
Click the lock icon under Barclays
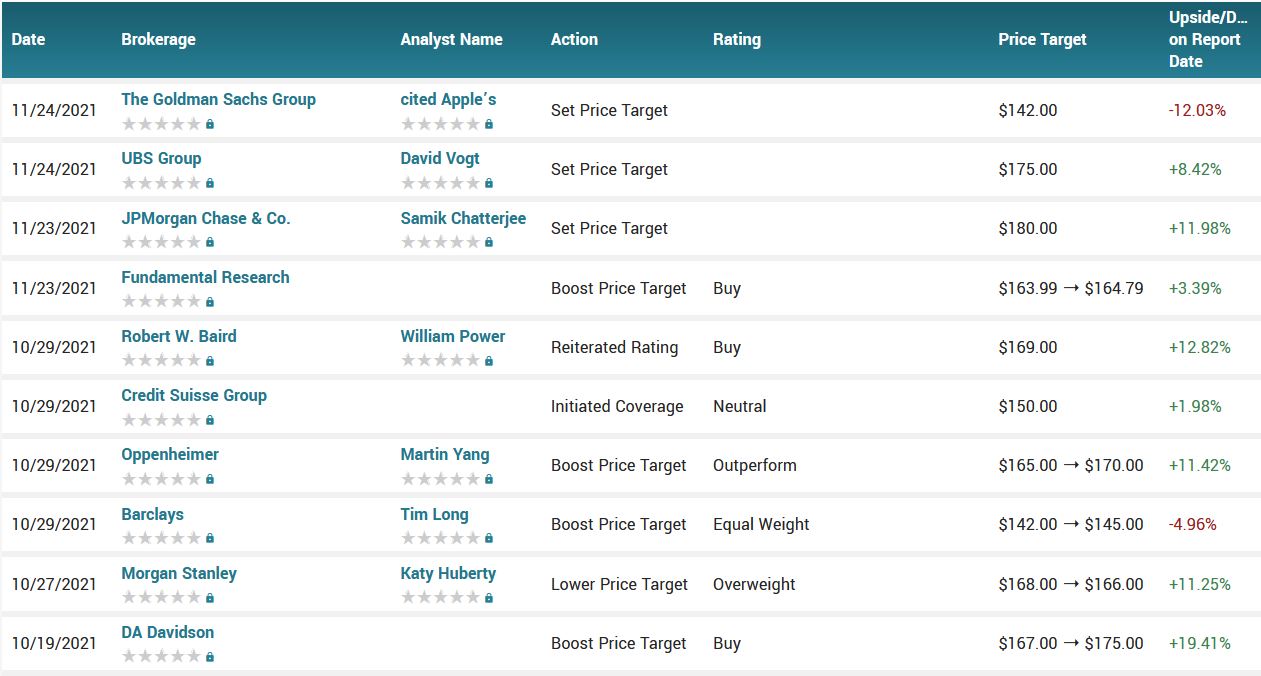click(210, 539)
